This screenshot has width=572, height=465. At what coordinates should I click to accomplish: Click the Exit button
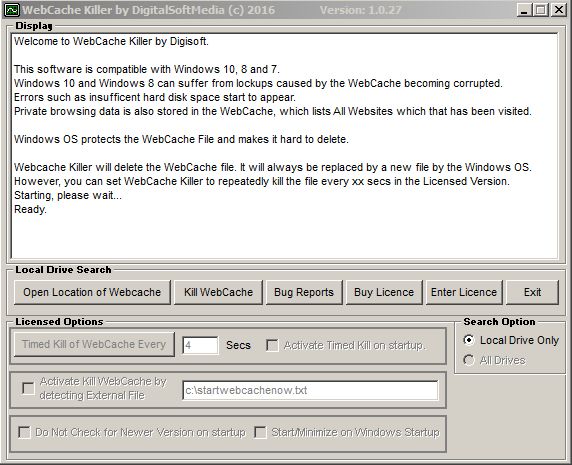pos(532,292)
